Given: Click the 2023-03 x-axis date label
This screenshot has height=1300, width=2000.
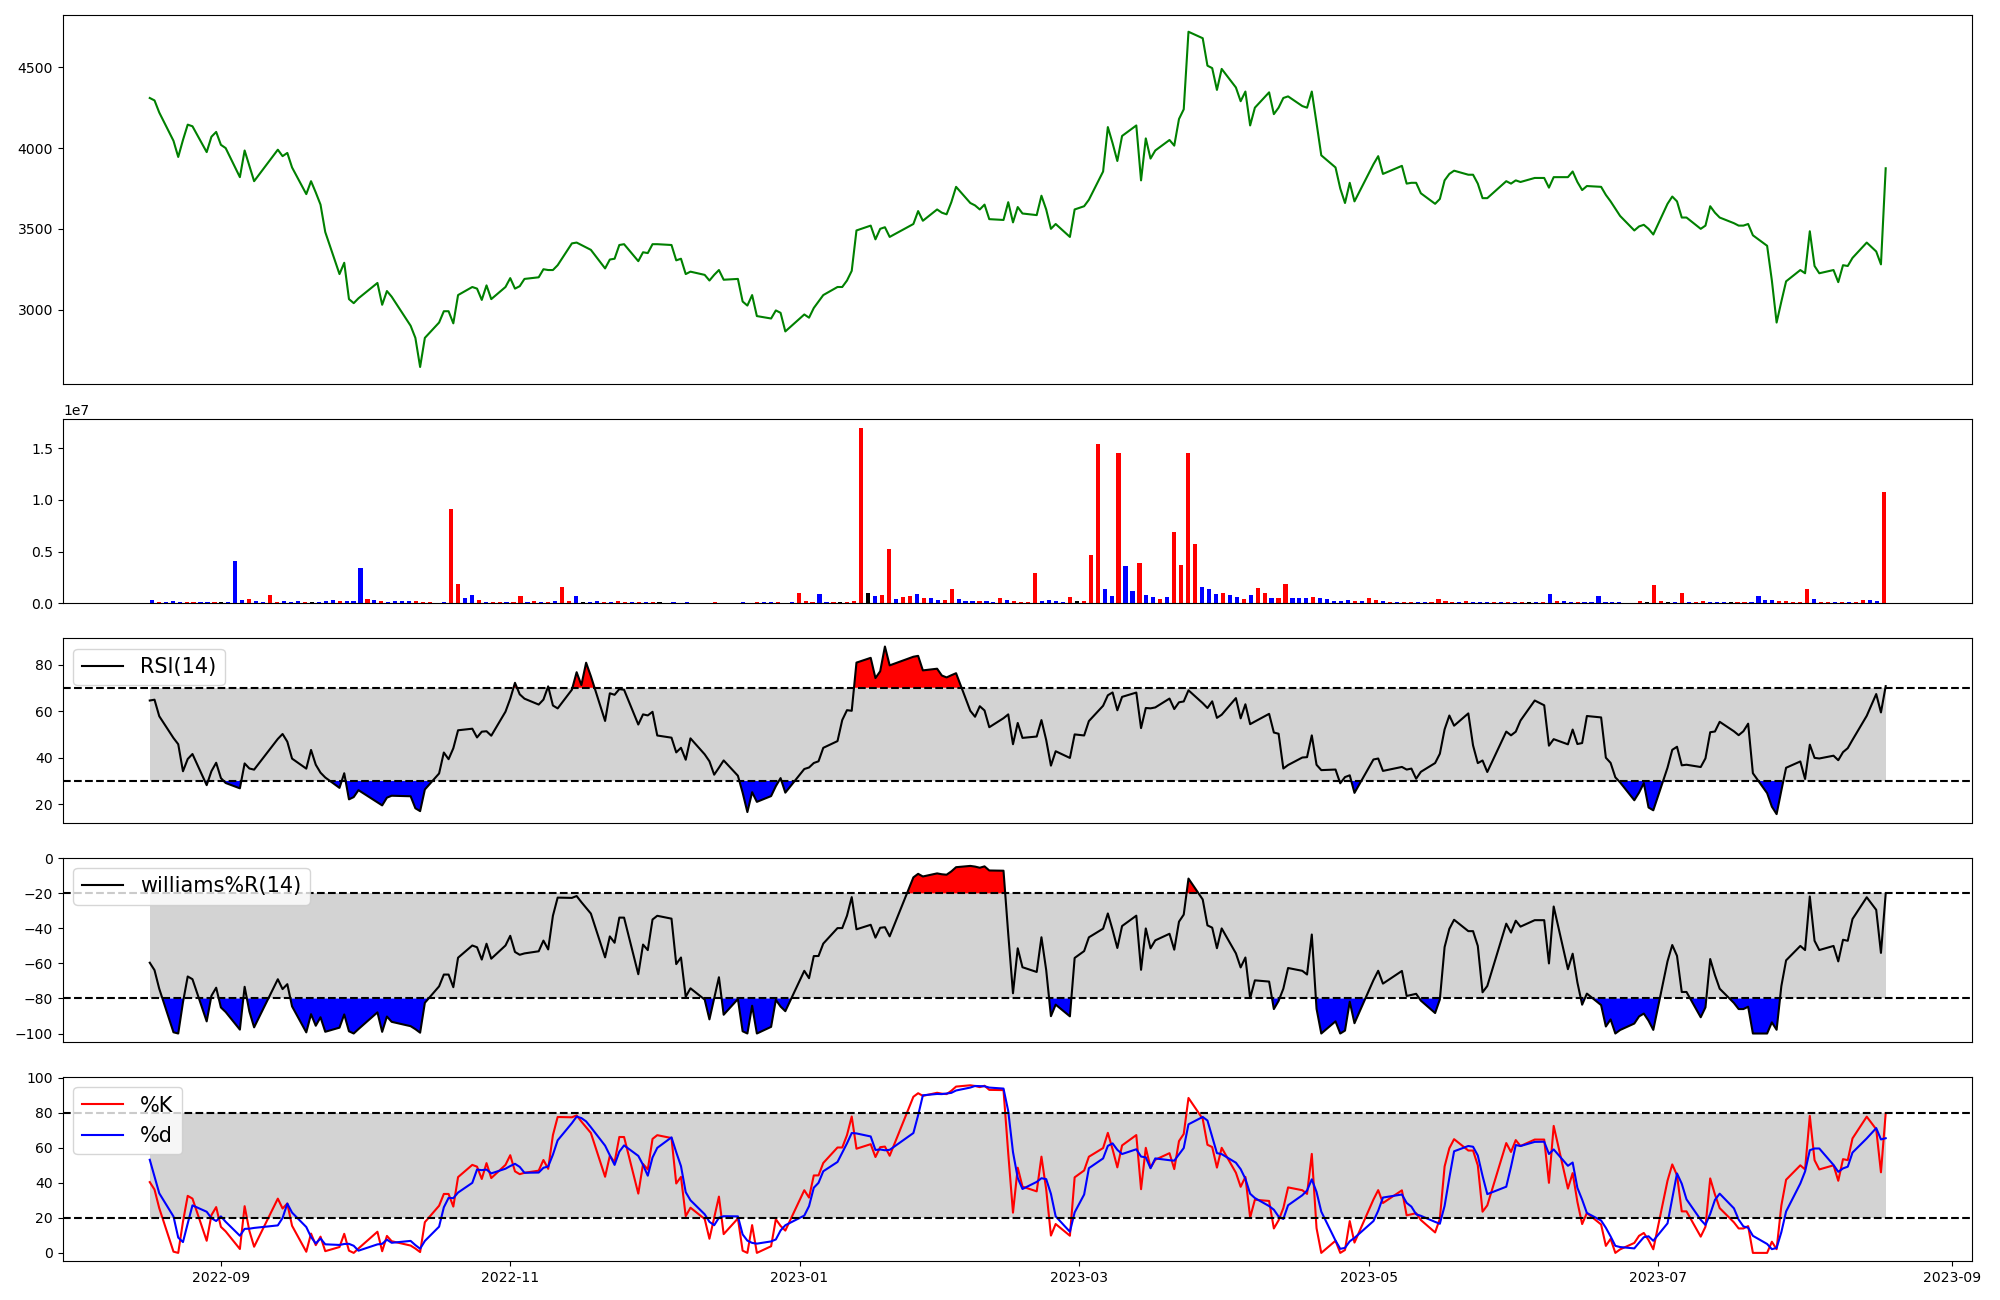Looking at the screenshot, I should (1080, 1277).
